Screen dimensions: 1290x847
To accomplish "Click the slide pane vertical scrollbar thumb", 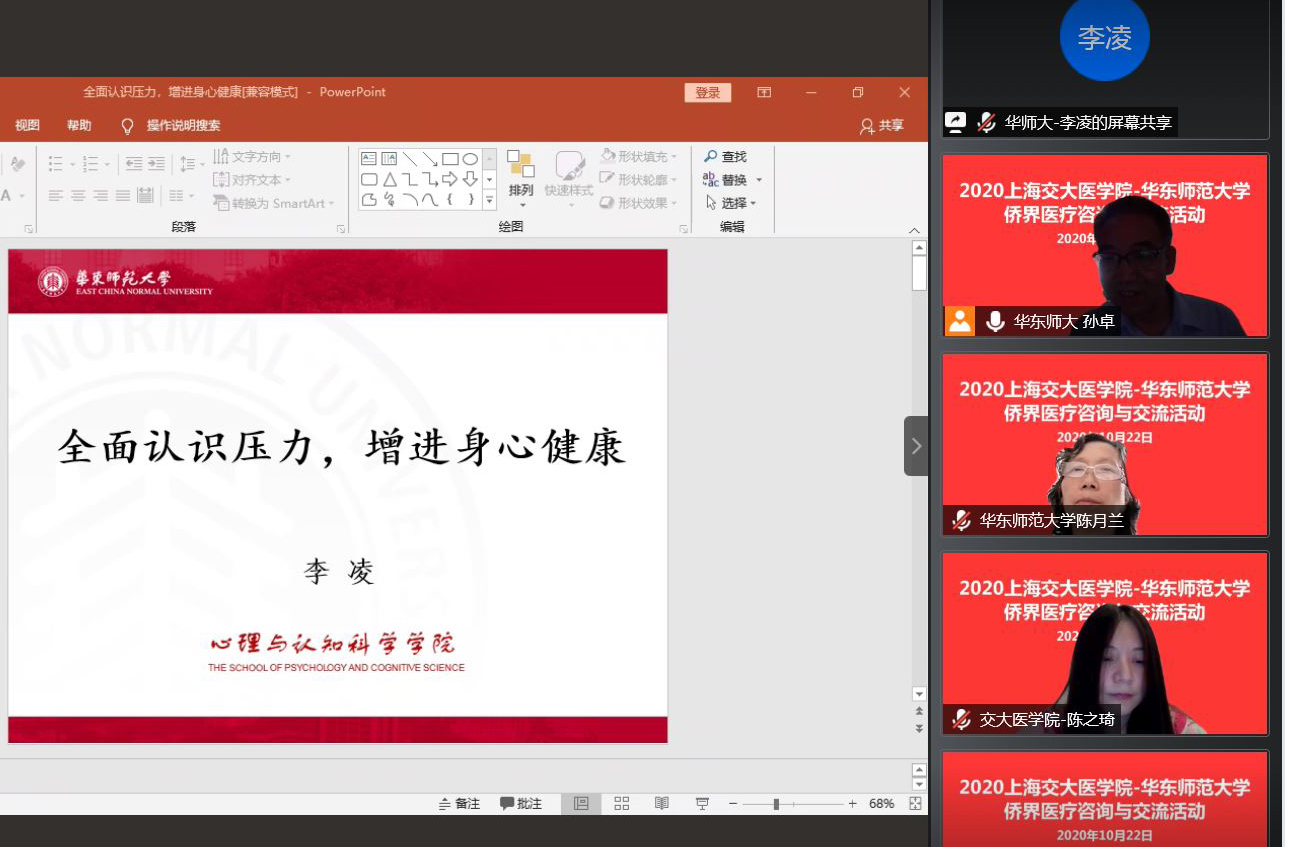I will (x=919, y=273).
